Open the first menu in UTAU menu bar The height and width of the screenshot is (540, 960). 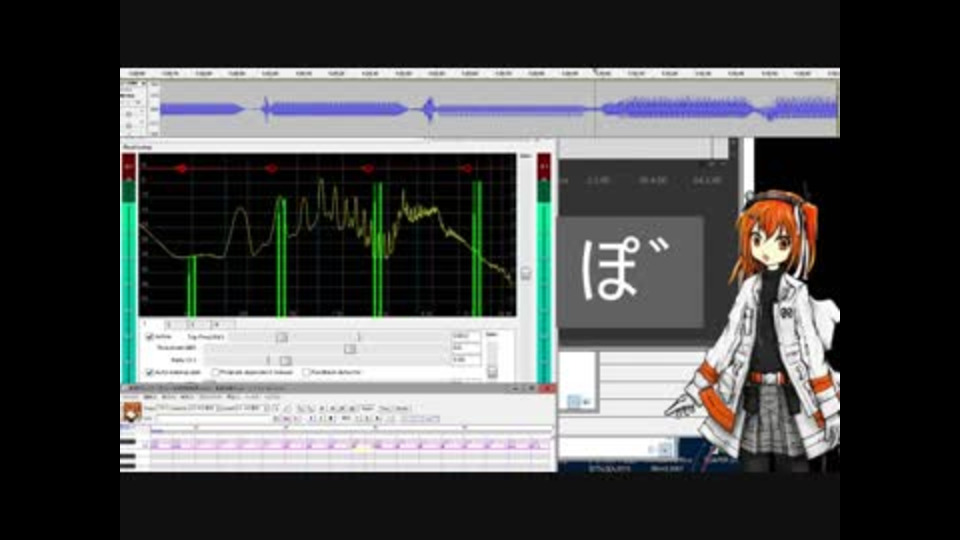point(130,397)
